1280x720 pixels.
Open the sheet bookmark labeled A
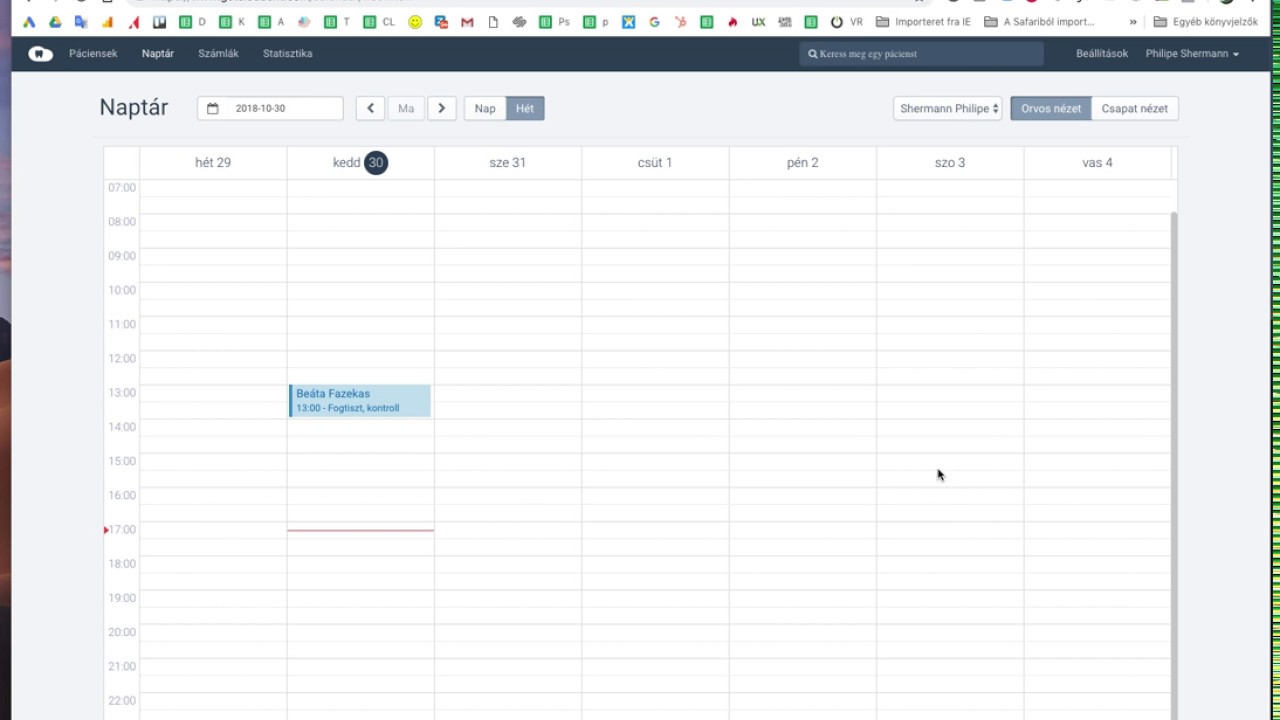tap(271, 22)
